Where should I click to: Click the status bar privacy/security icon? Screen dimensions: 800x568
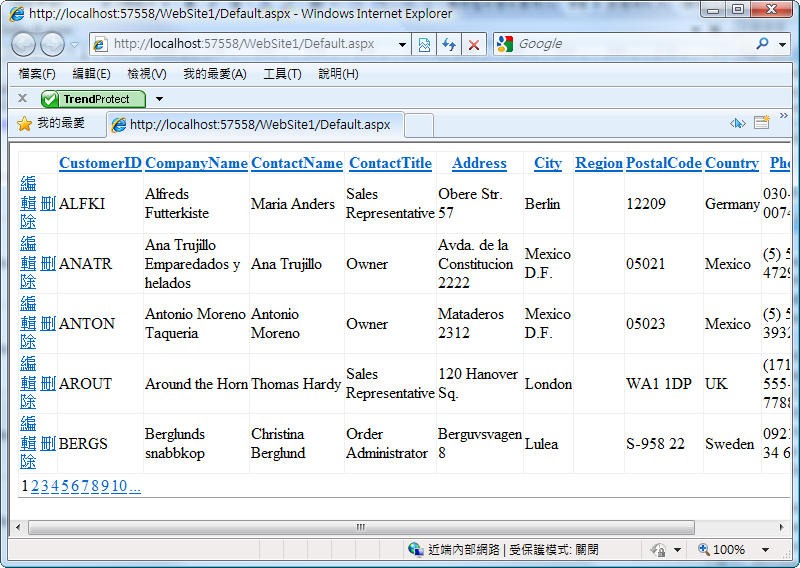click(658, 550)
